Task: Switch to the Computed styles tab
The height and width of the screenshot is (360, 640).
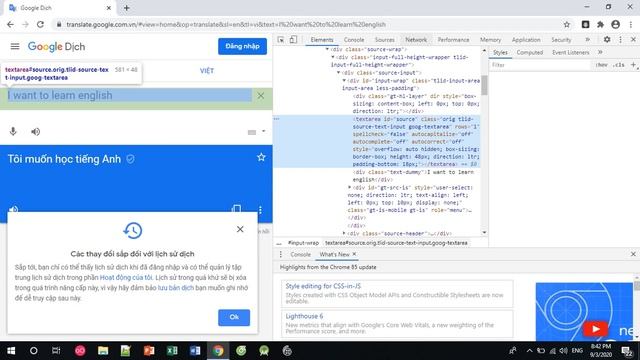Action: point(529,52)
